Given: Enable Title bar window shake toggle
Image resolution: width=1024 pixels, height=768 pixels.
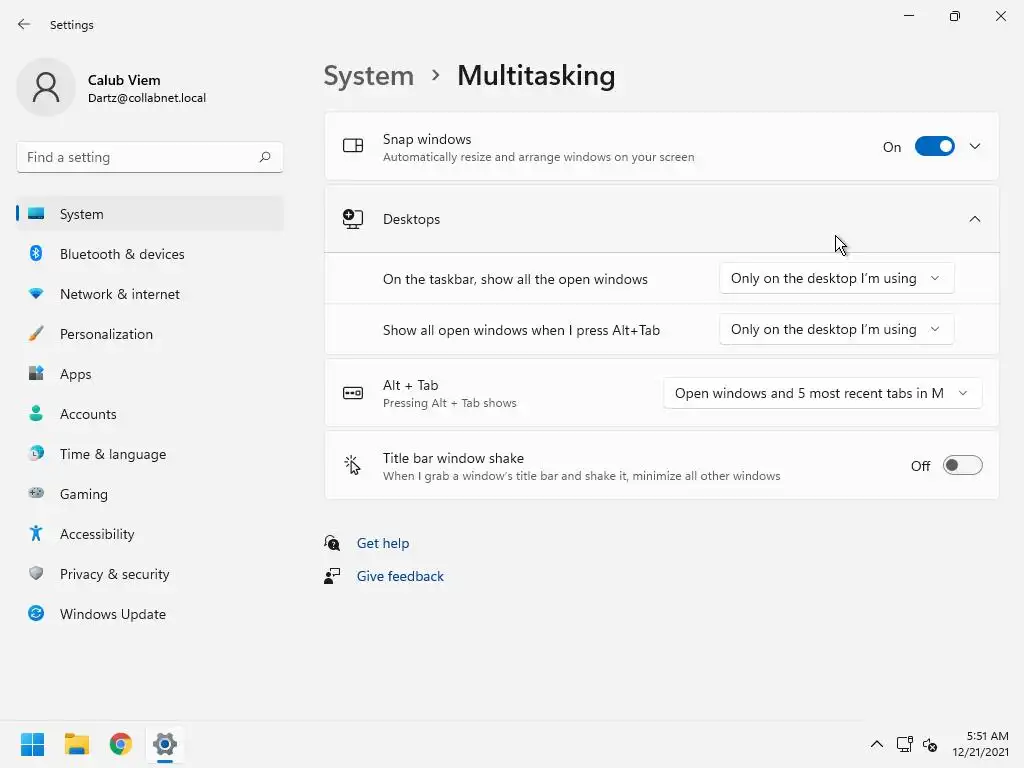Looking at the screenshot, I should click(963, 465).
